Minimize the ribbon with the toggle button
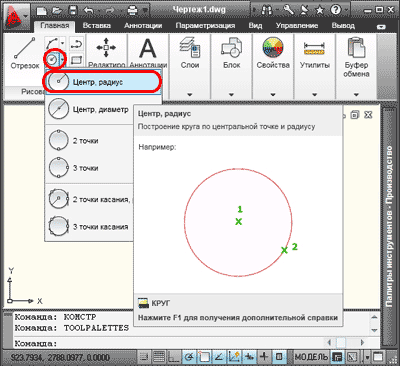Screen dimensions: 400x366 (381, 27)
